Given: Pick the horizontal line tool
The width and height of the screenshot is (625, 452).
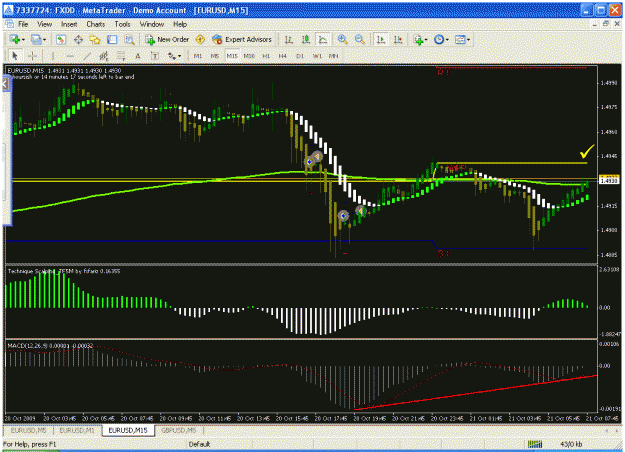Looking at the screenshot, I should point(70,56).
